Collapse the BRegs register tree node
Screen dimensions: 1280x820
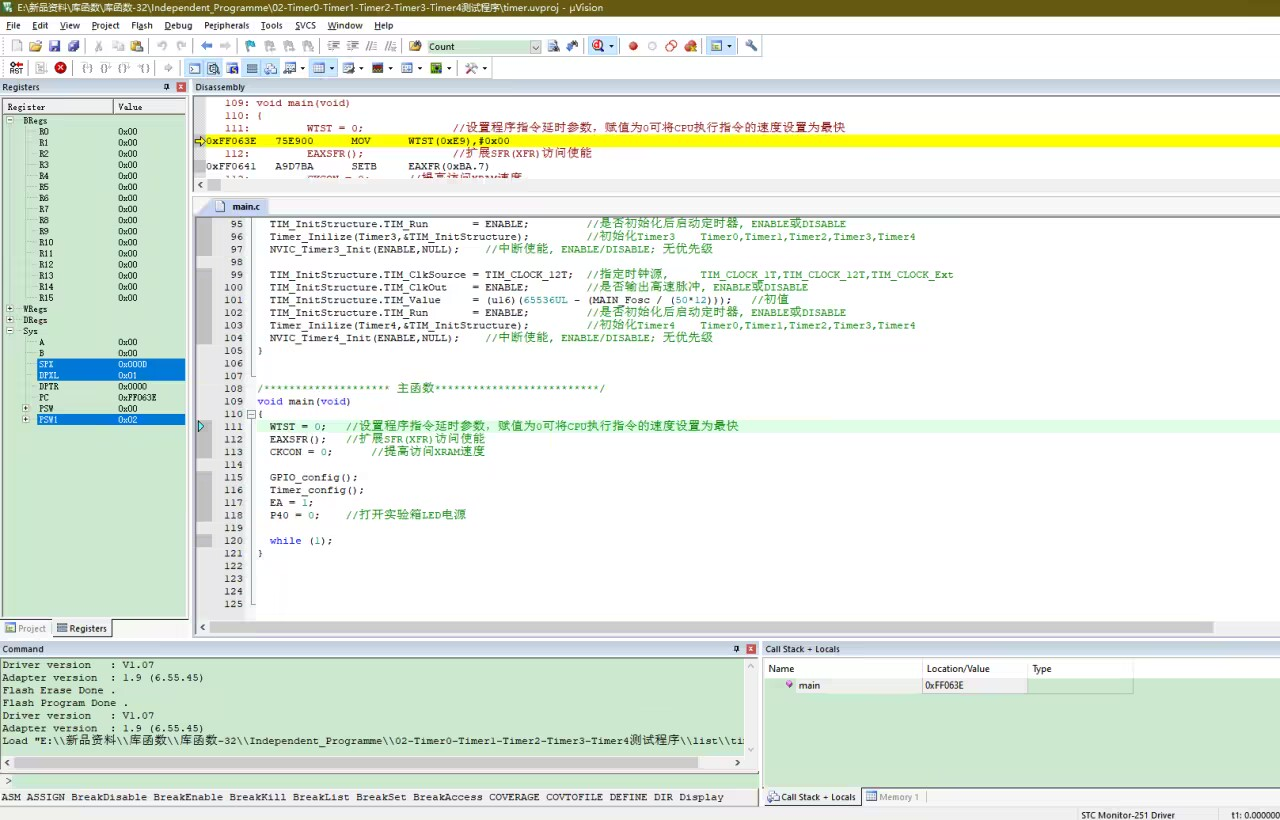pos(11,120)
